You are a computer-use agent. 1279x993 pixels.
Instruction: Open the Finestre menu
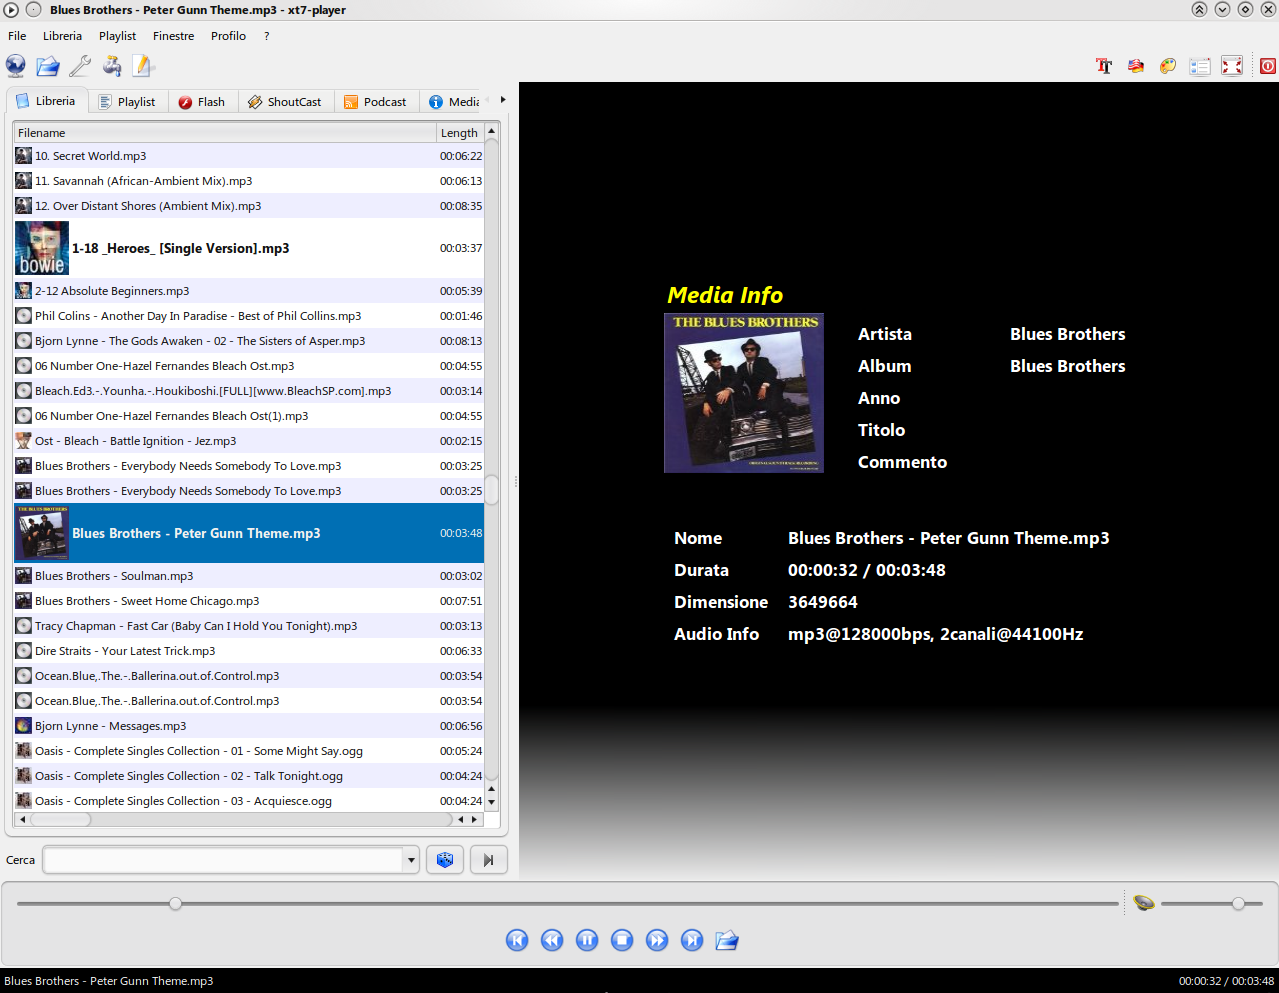[x=173, y=36]
